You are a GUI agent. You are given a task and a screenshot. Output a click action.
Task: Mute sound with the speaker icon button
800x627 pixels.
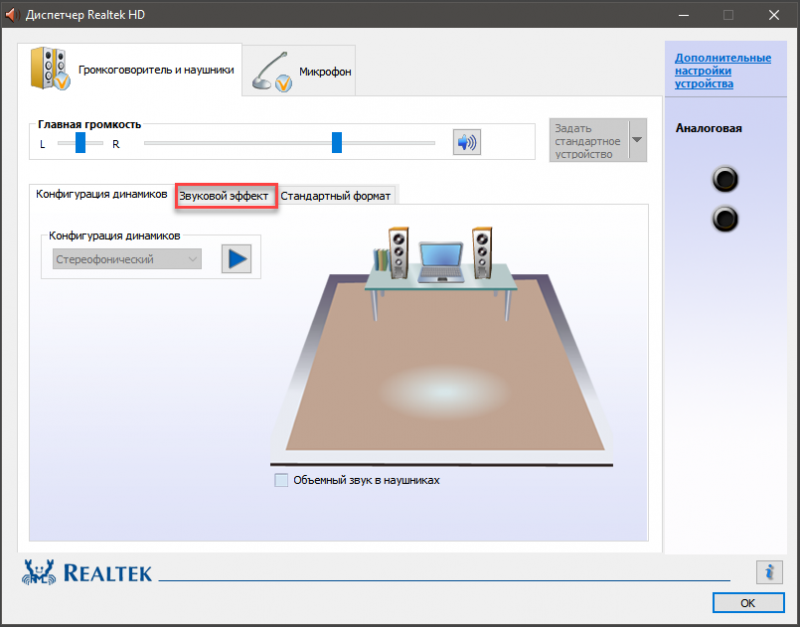(x=466, y=142)
